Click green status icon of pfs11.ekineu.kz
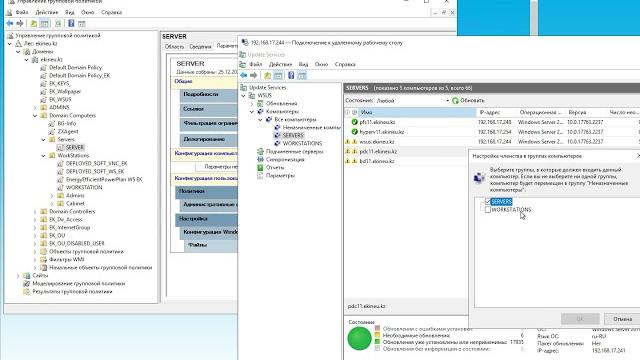Viewport: 640px width, 360px height. pyautogui.click(x=354, y=122)
